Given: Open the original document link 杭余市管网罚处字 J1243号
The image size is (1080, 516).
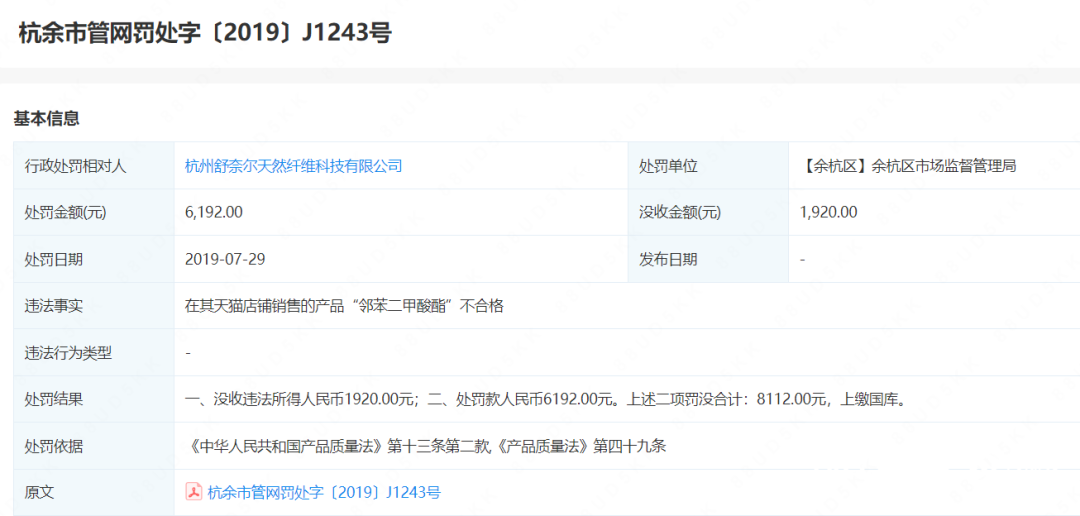Looking at the screenshot, I should pos(324,493).
